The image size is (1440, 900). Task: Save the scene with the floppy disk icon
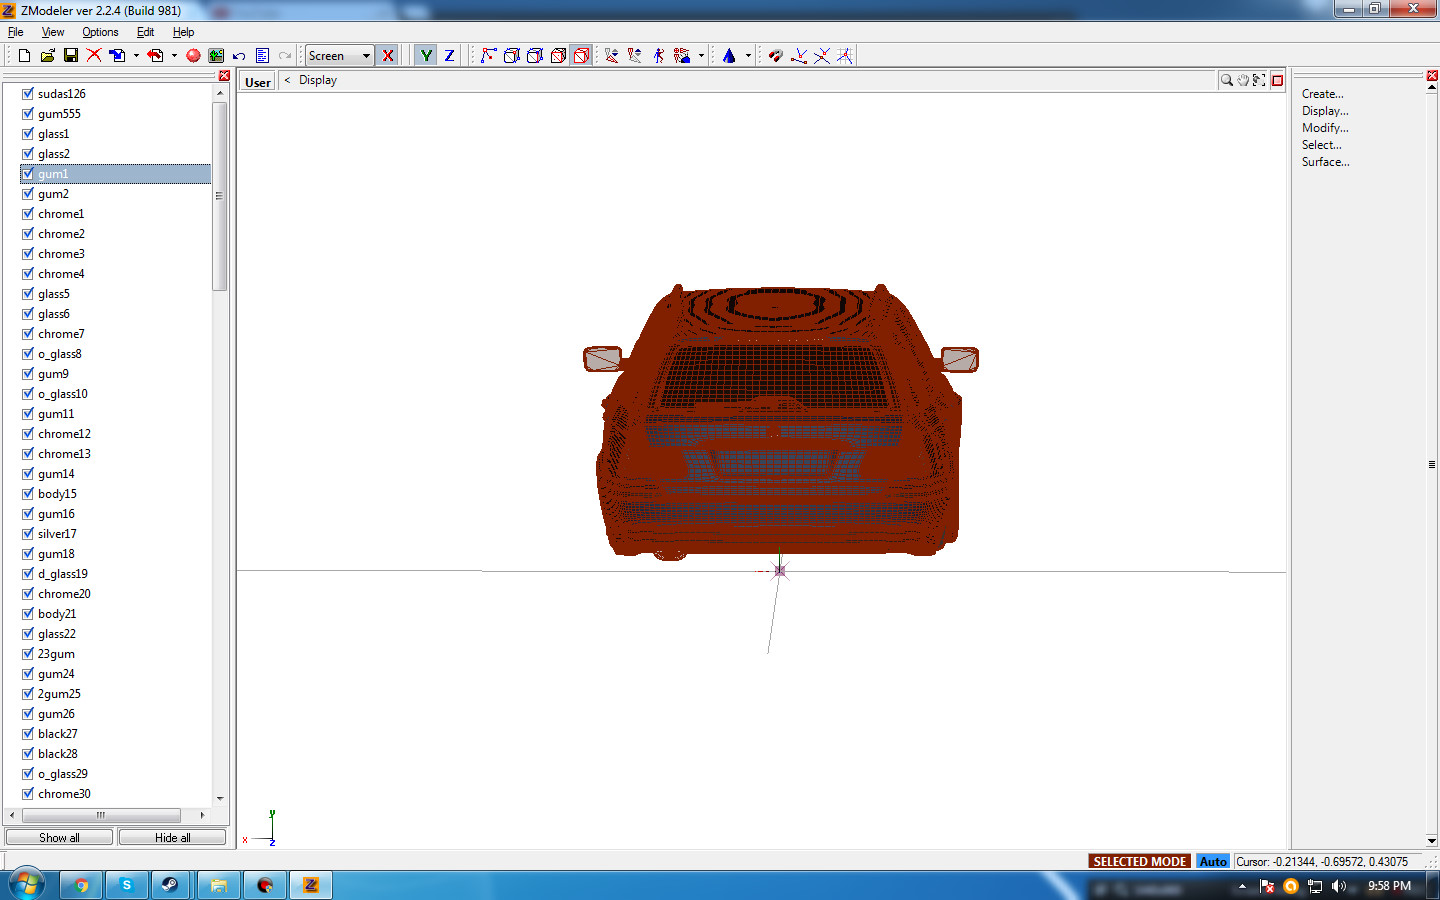(70, 56)
